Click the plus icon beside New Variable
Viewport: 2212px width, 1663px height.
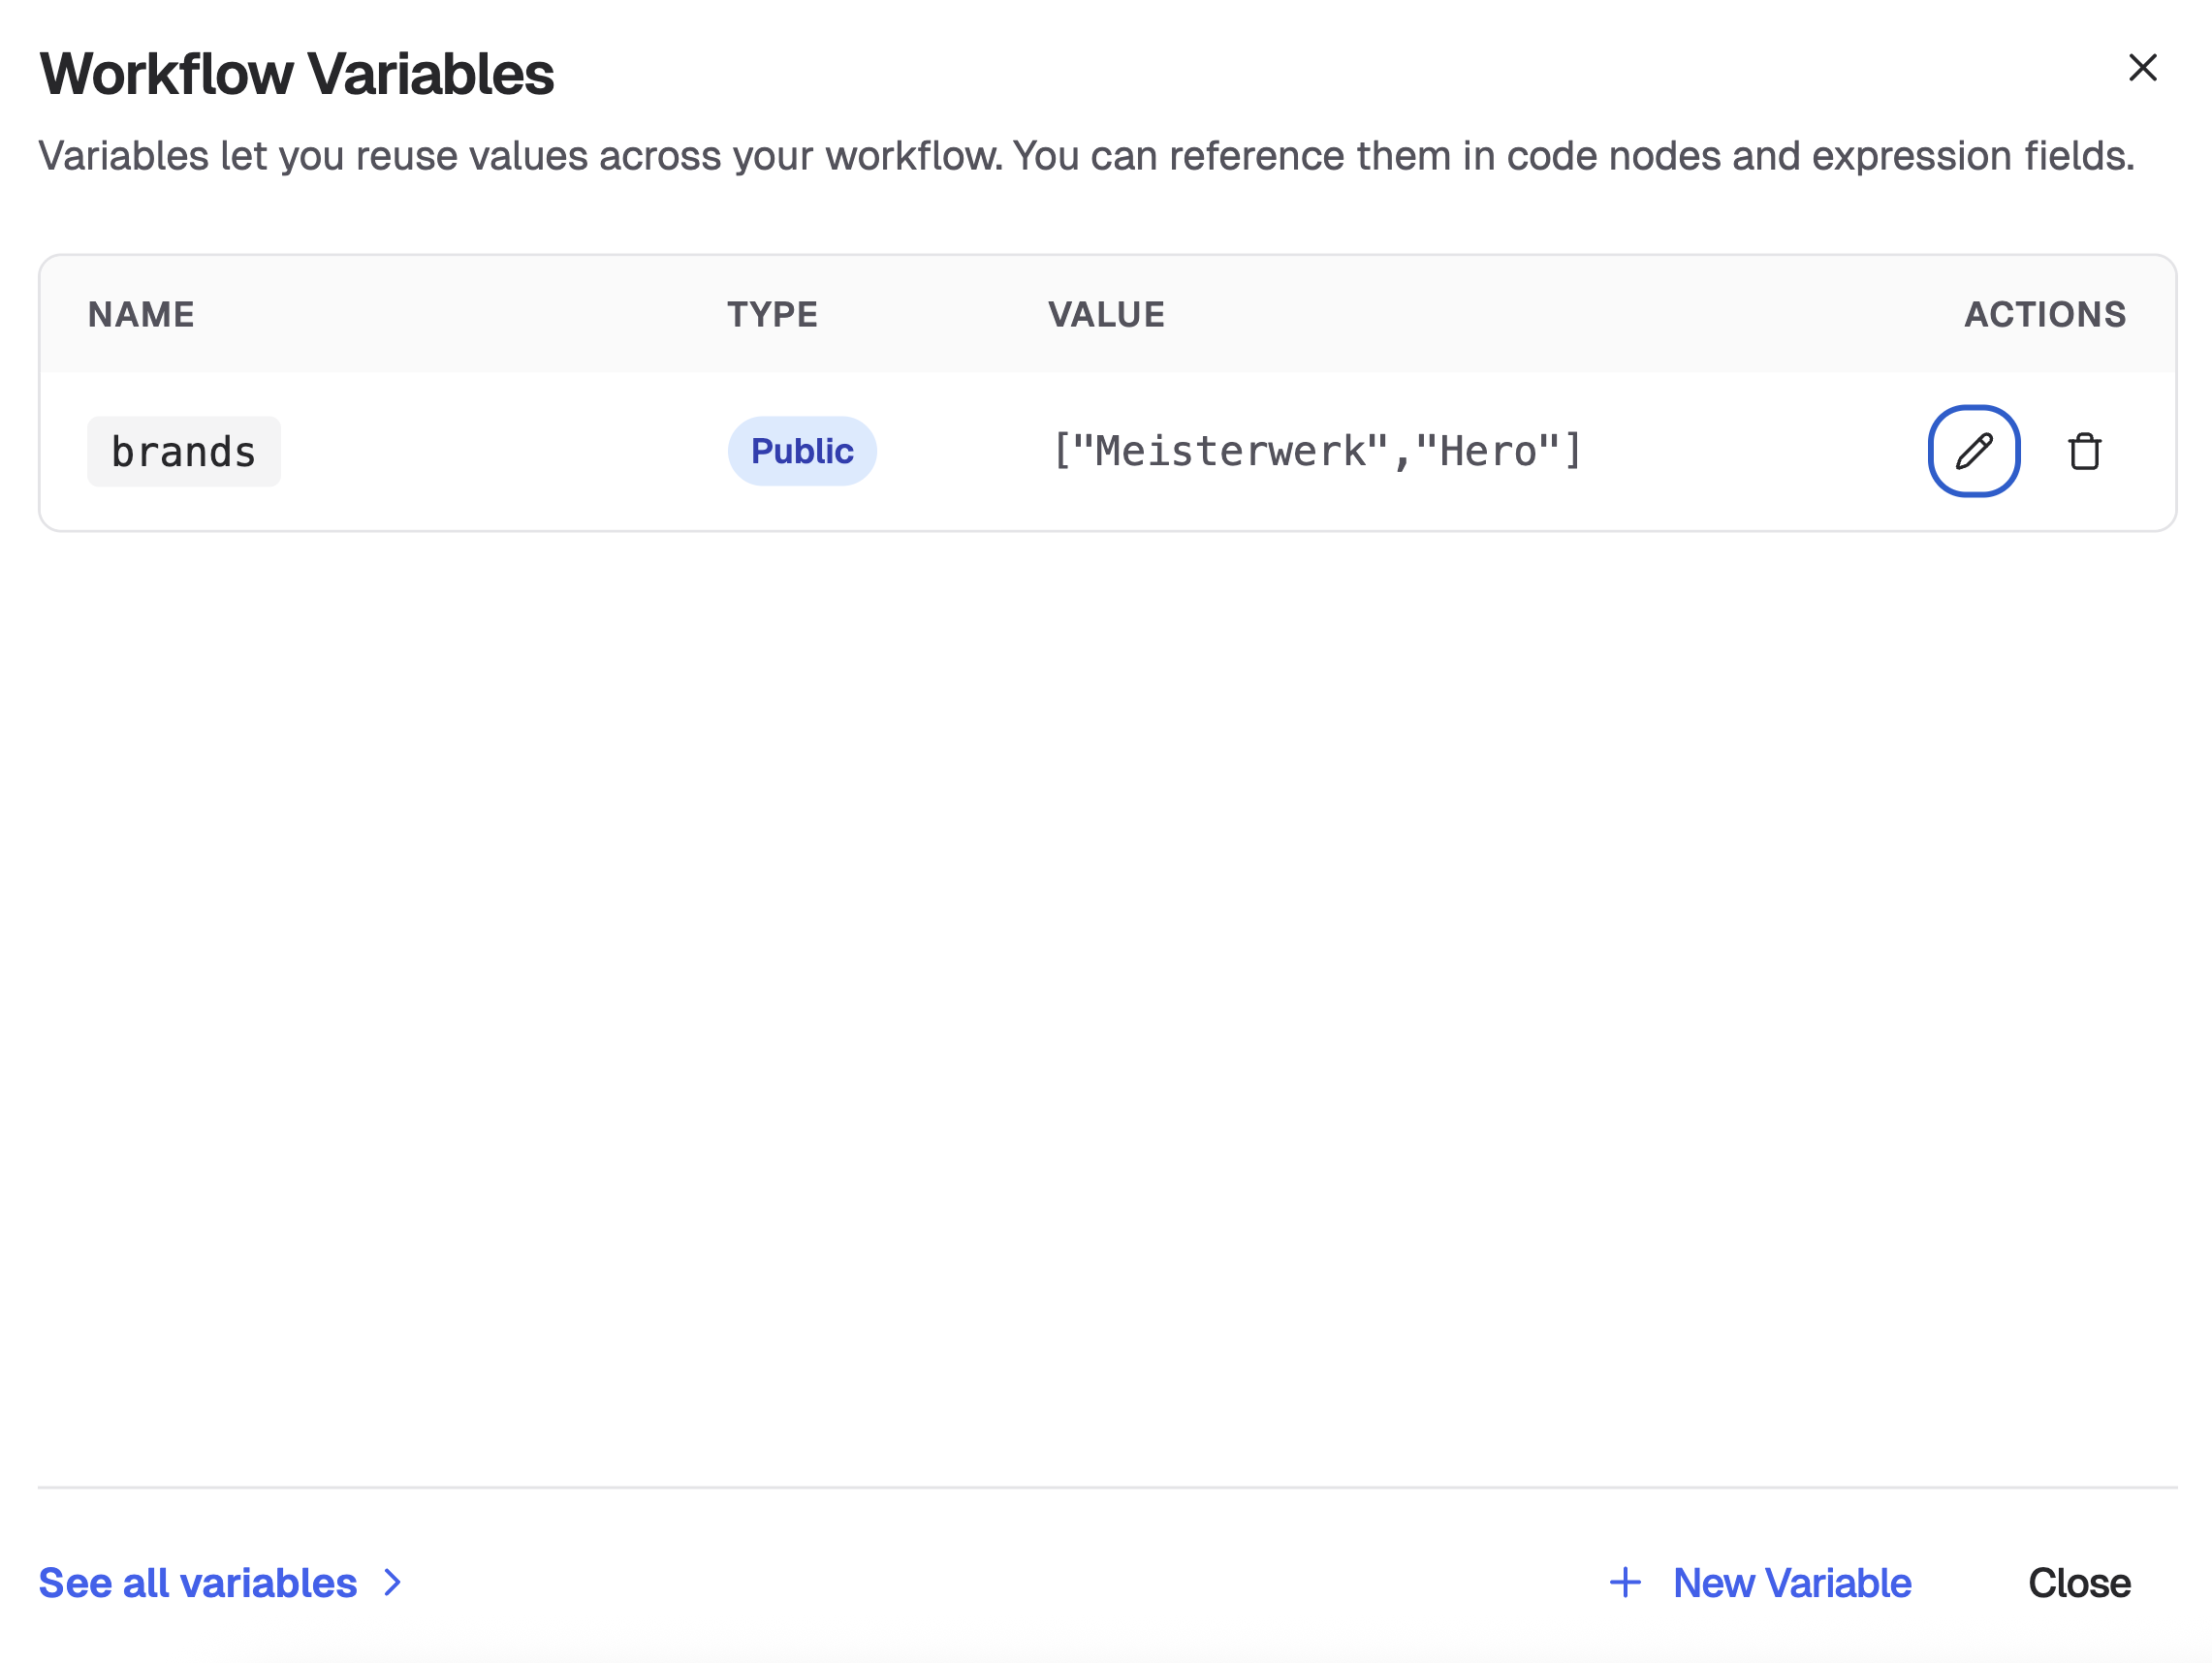point(1624,1582)
